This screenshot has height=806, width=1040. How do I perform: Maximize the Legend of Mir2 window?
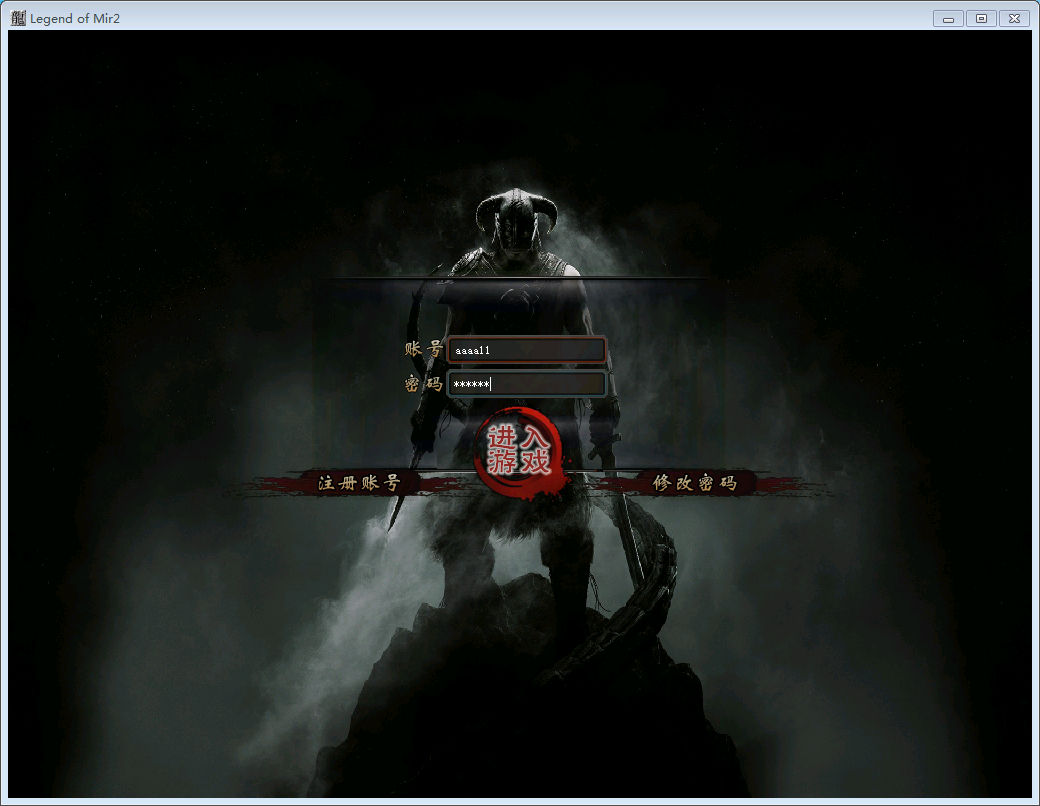(981, 19)
